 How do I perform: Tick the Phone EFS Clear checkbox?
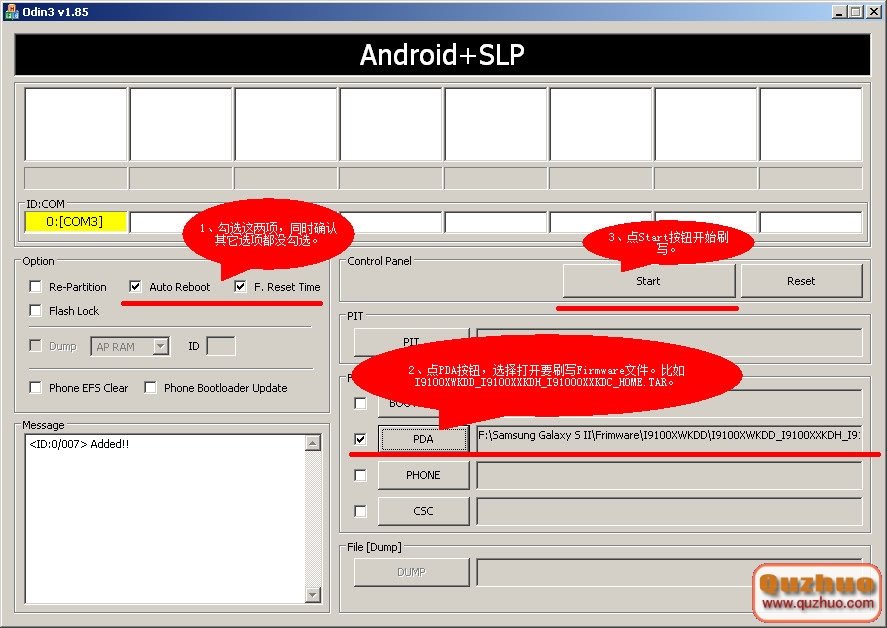click(x=35, y=388)
